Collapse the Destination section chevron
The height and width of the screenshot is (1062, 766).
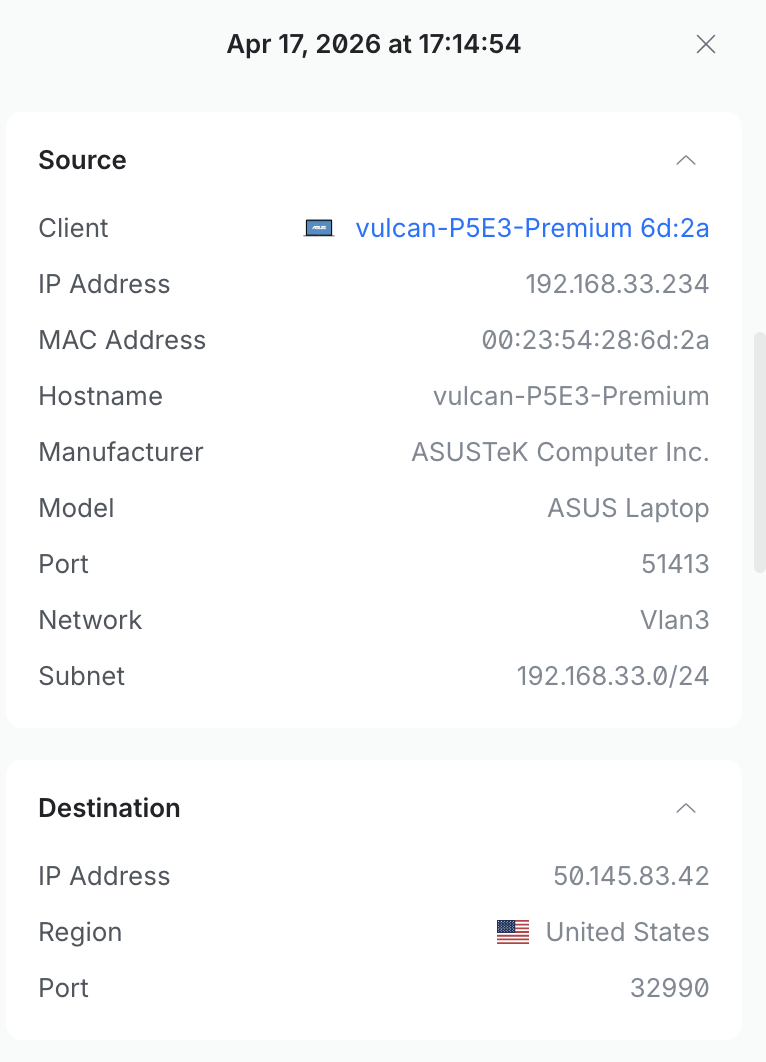pos(686,808)
